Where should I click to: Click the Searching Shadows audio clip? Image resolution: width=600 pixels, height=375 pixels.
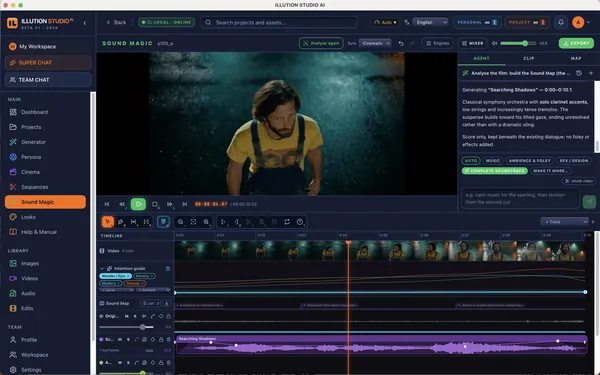coord(381,345)
